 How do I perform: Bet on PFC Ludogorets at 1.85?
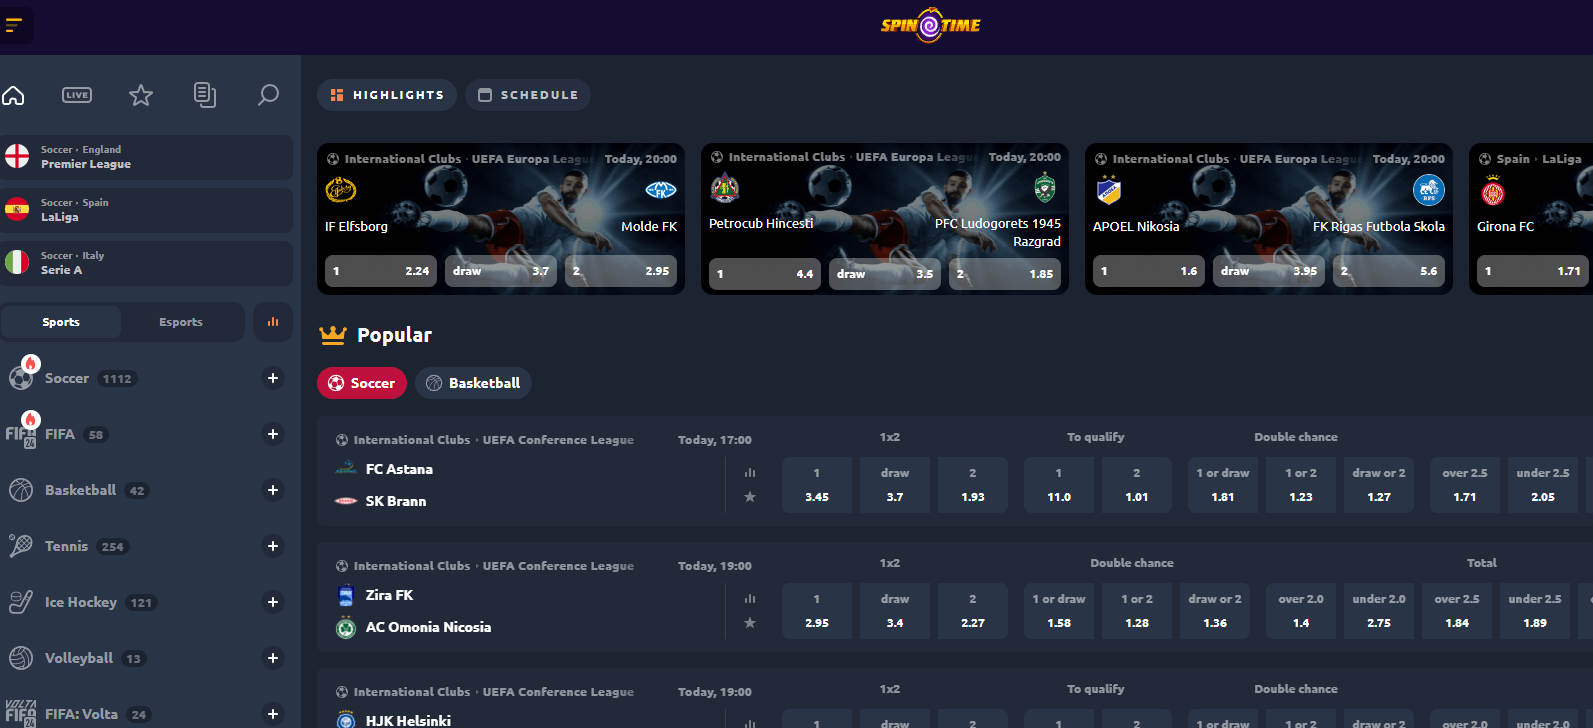pos(1005,274)
